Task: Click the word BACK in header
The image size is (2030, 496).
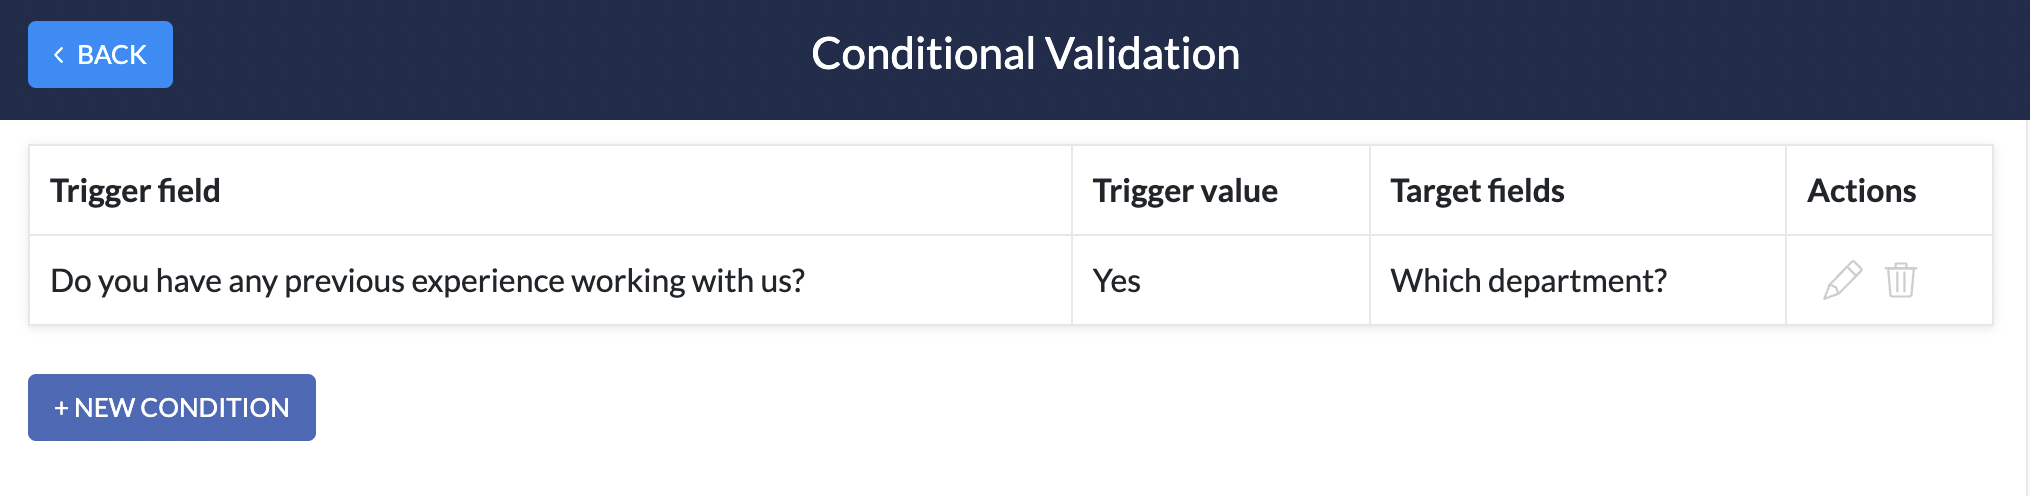Action: click(x=112, y=55)
